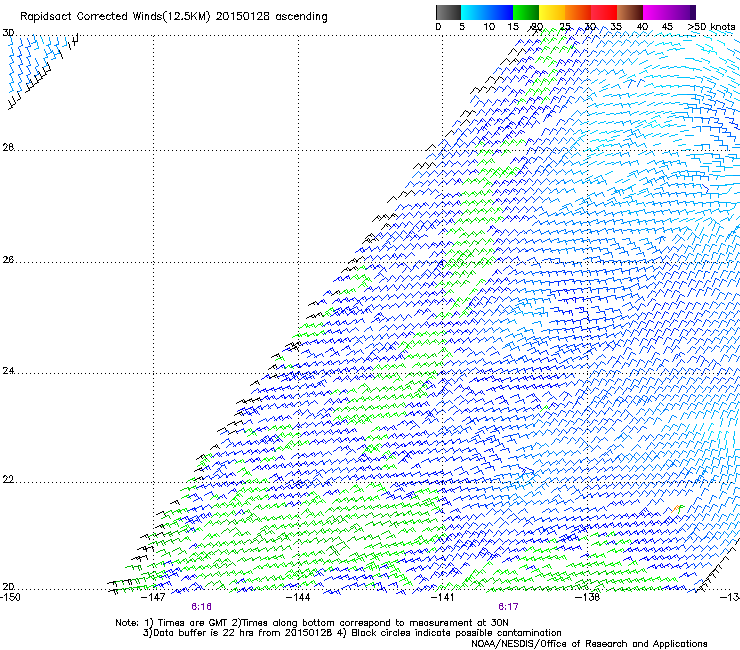Click the '35' legend scale label

[x=616, y=27]
